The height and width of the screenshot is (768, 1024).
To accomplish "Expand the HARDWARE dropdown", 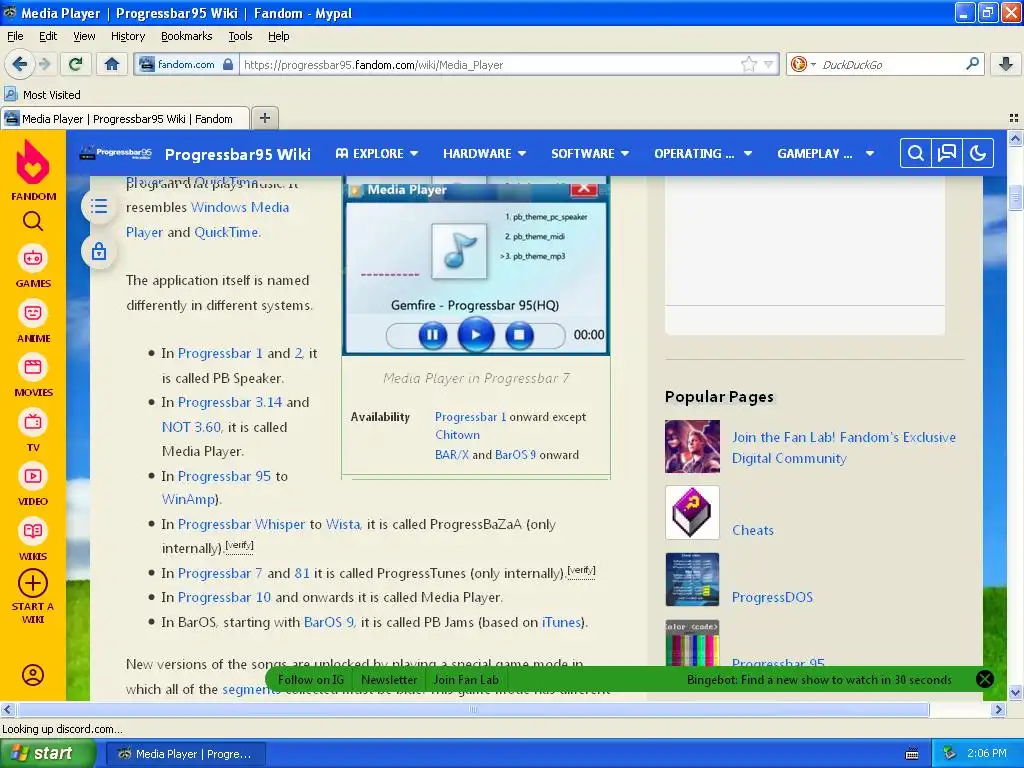I will 485,153.
